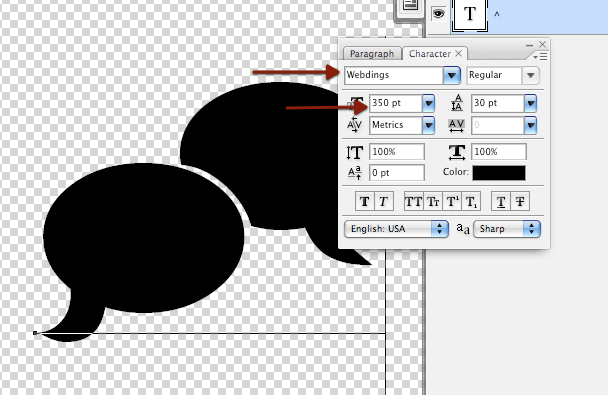Close the Character tab with its X
Viewport: 608px width, 395px height.
458,53
